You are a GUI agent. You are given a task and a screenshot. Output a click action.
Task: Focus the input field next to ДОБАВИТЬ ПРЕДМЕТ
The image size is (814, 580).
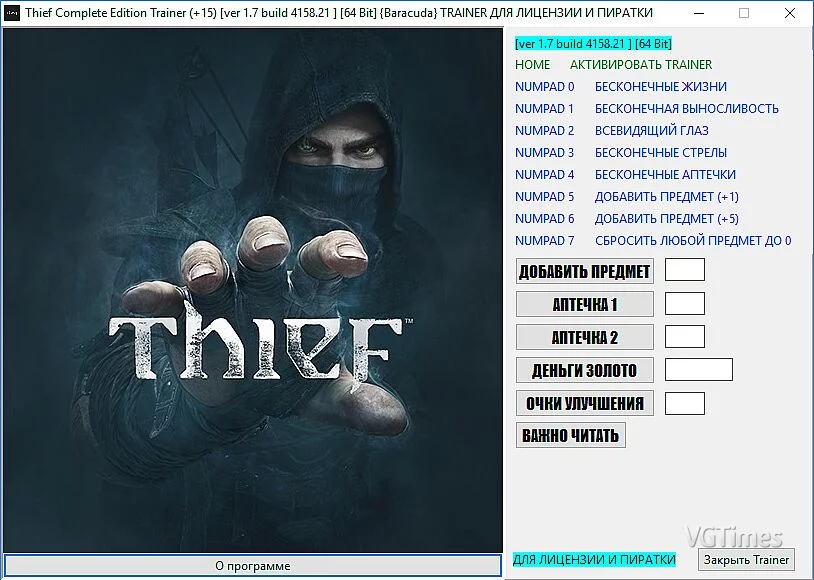pyautogui.click(x=685, y=269)
